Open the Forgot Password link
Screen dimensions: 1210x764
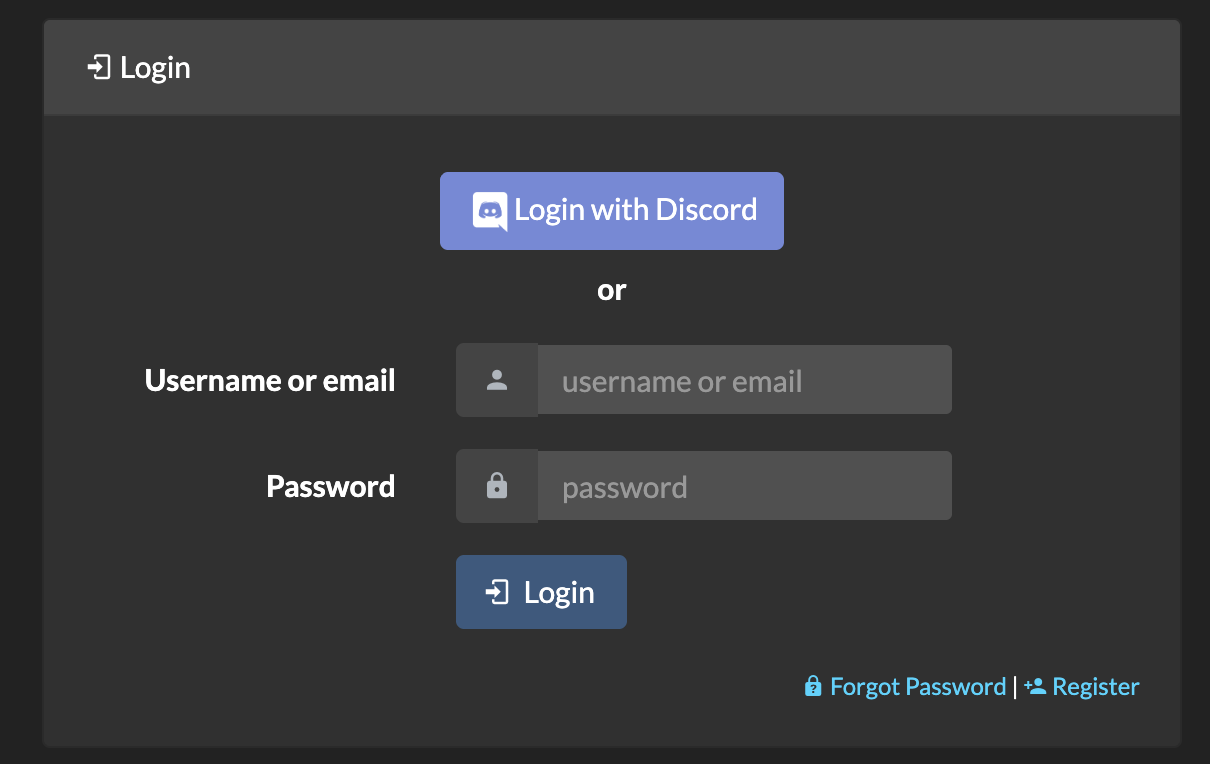(918, 687)
